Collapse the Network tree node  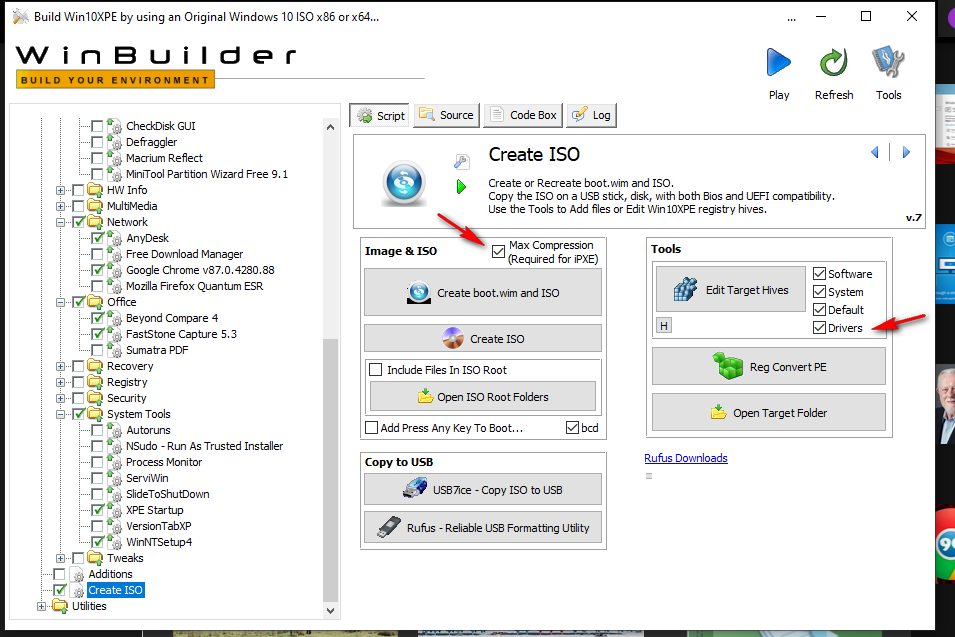pyautogui.click(x=60, y=222)
